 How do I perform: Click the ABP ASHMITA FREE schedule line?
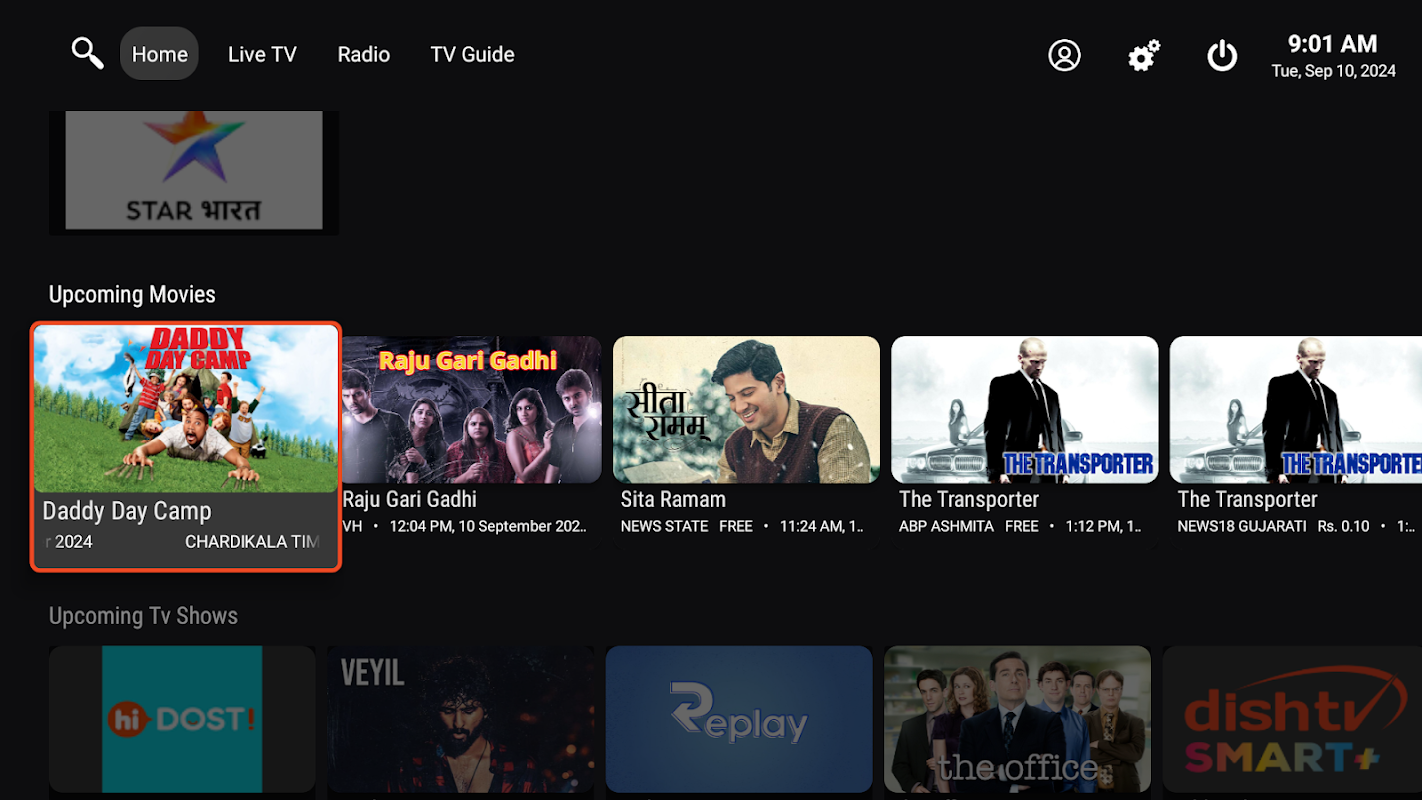click(1021, 526)
